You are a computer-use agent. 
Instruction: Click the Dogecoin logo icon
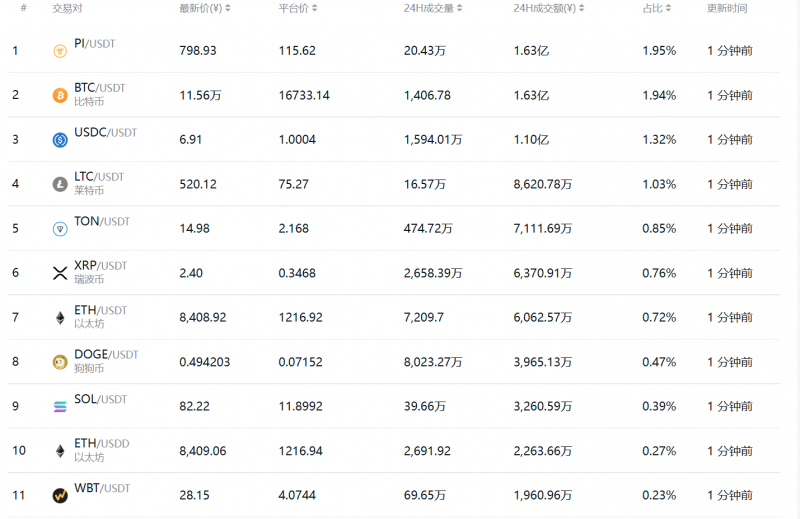pyautogui.click(x=60, y=362)
